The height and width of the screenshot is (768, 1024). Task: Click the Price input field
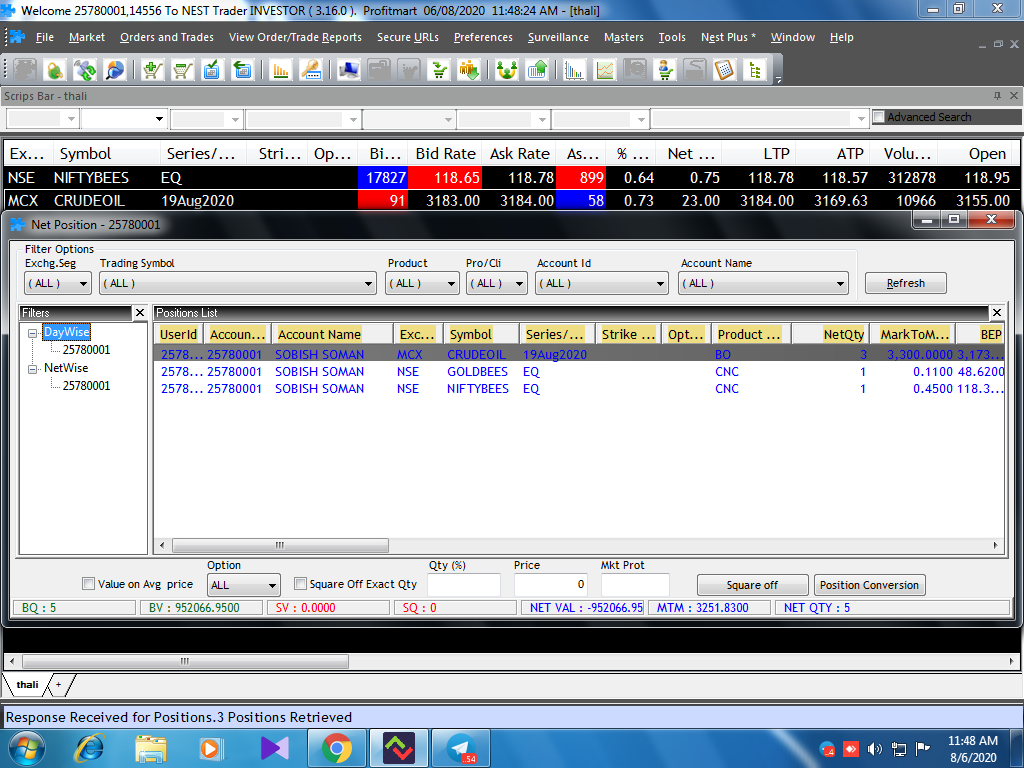coord(551,584)
